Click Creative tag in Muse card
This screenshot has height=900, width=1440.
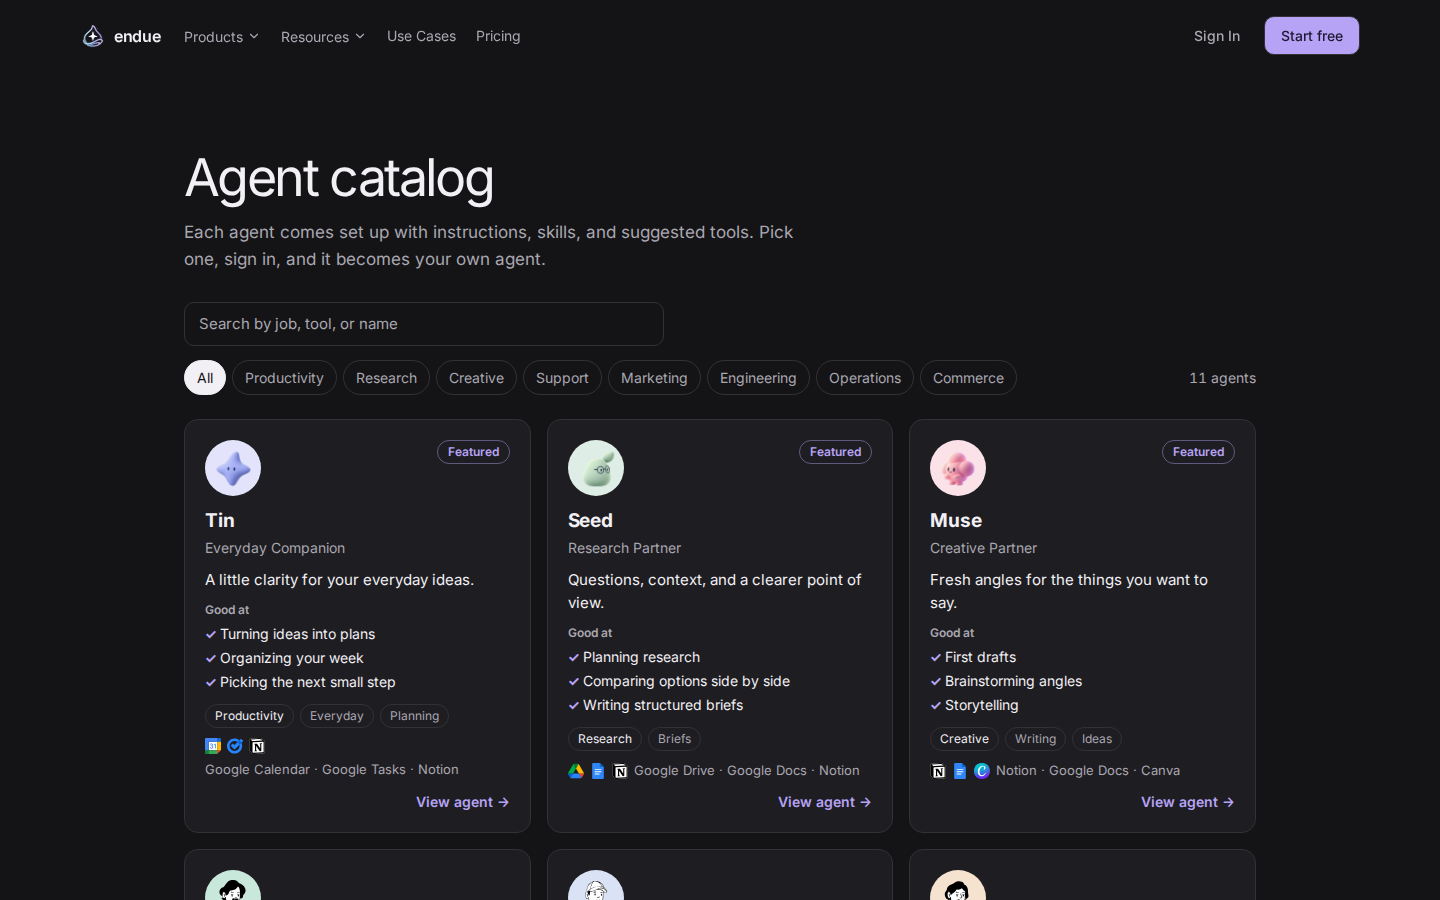tap(964, 739)
